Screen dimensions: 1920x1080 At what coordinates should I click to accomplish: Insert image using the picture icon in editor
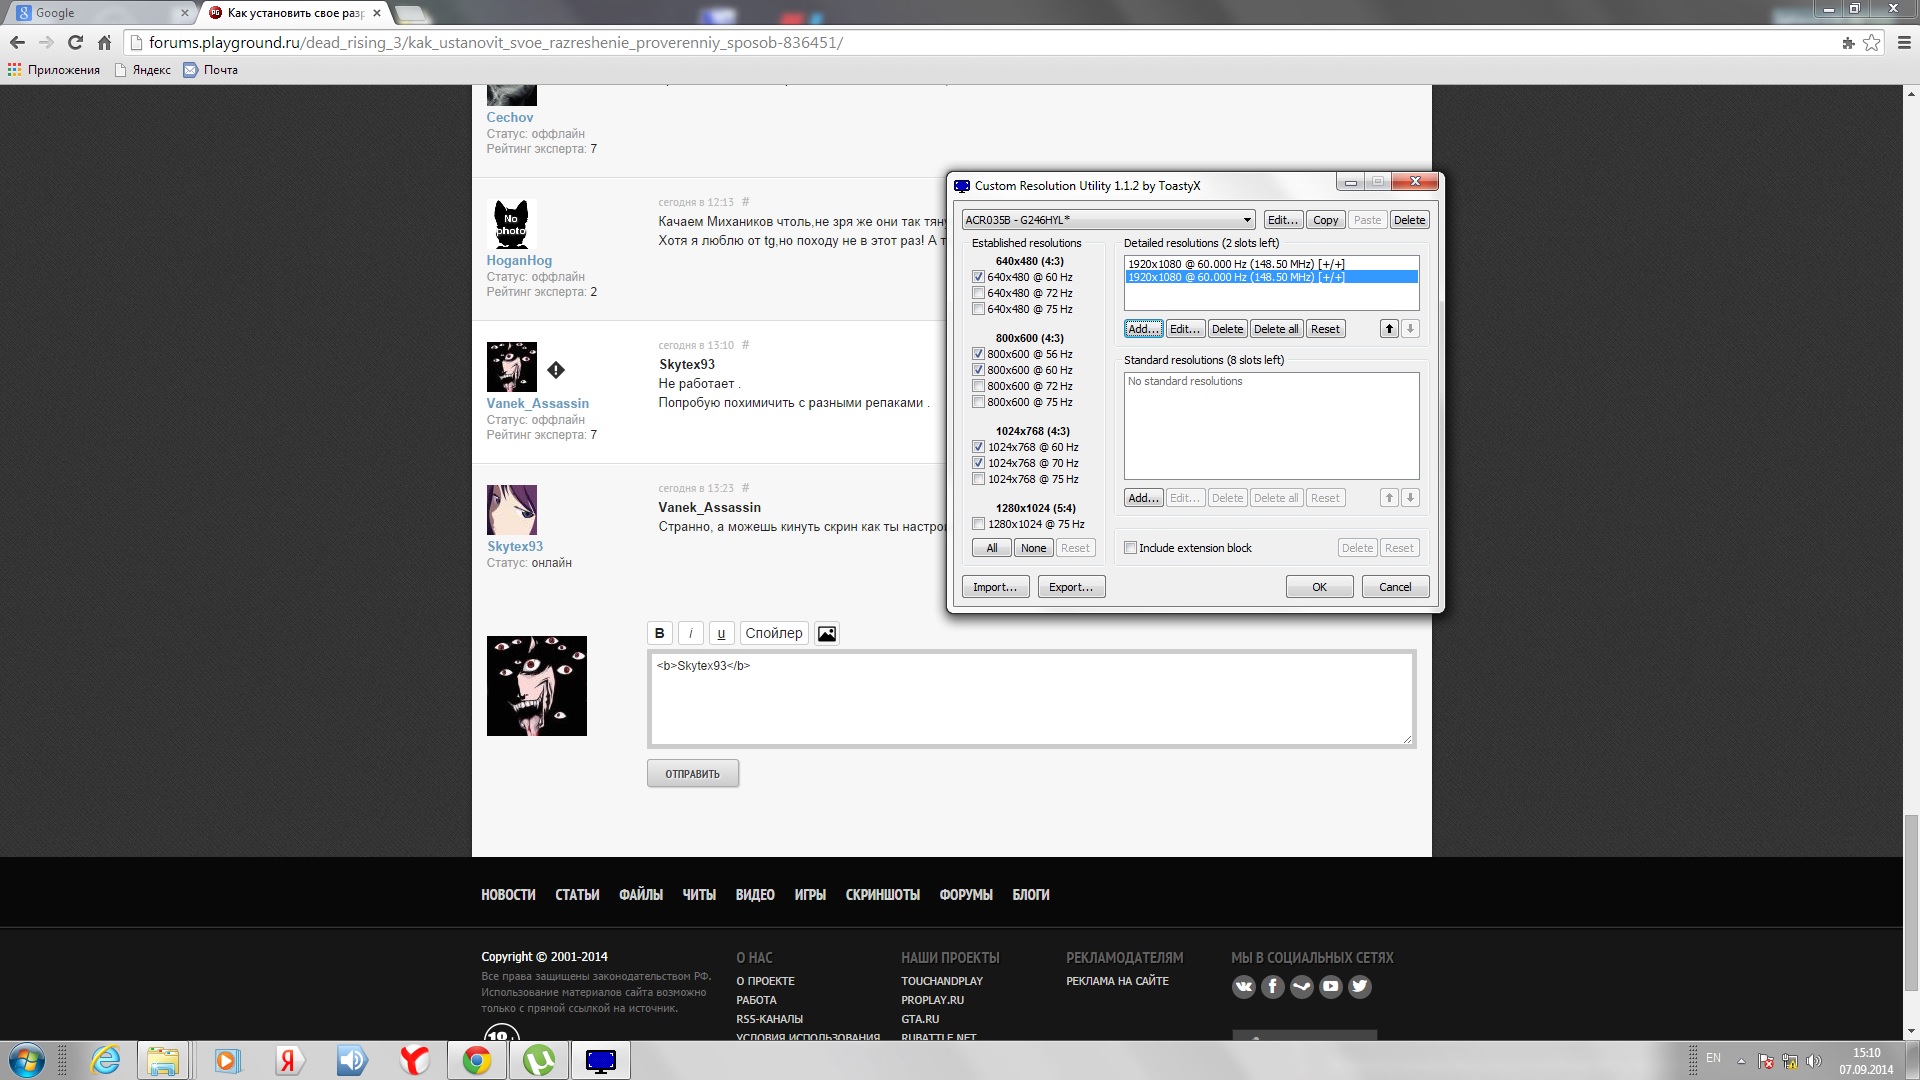(827, 633)
